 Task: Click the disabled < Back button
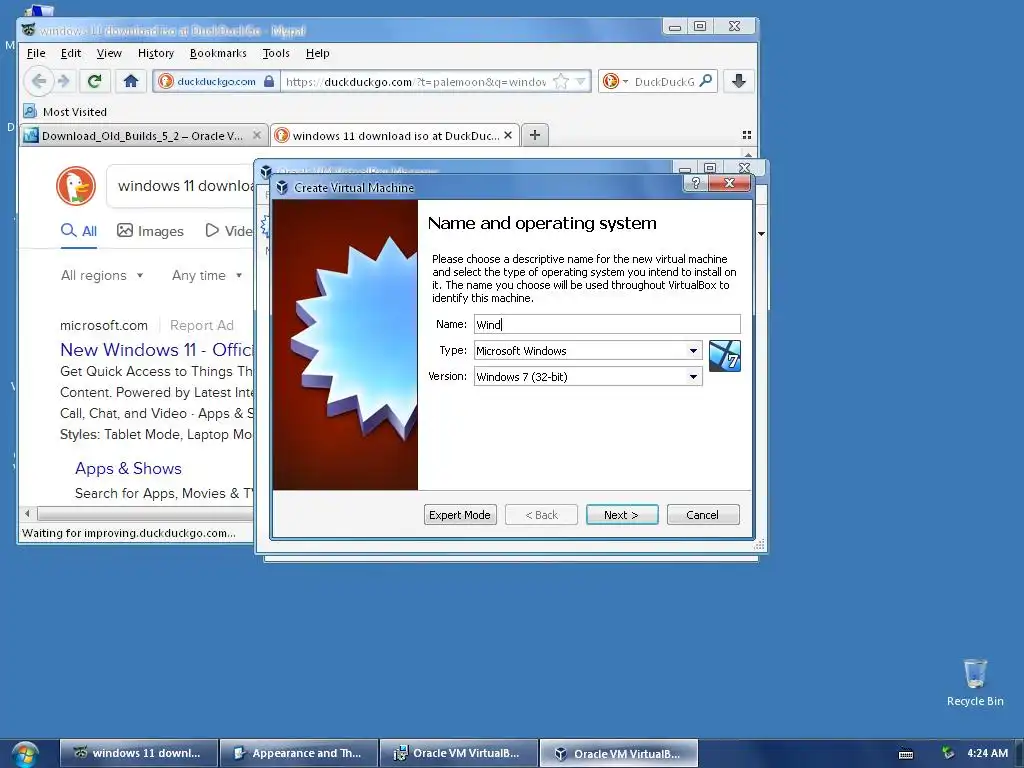tap(541, 515)
